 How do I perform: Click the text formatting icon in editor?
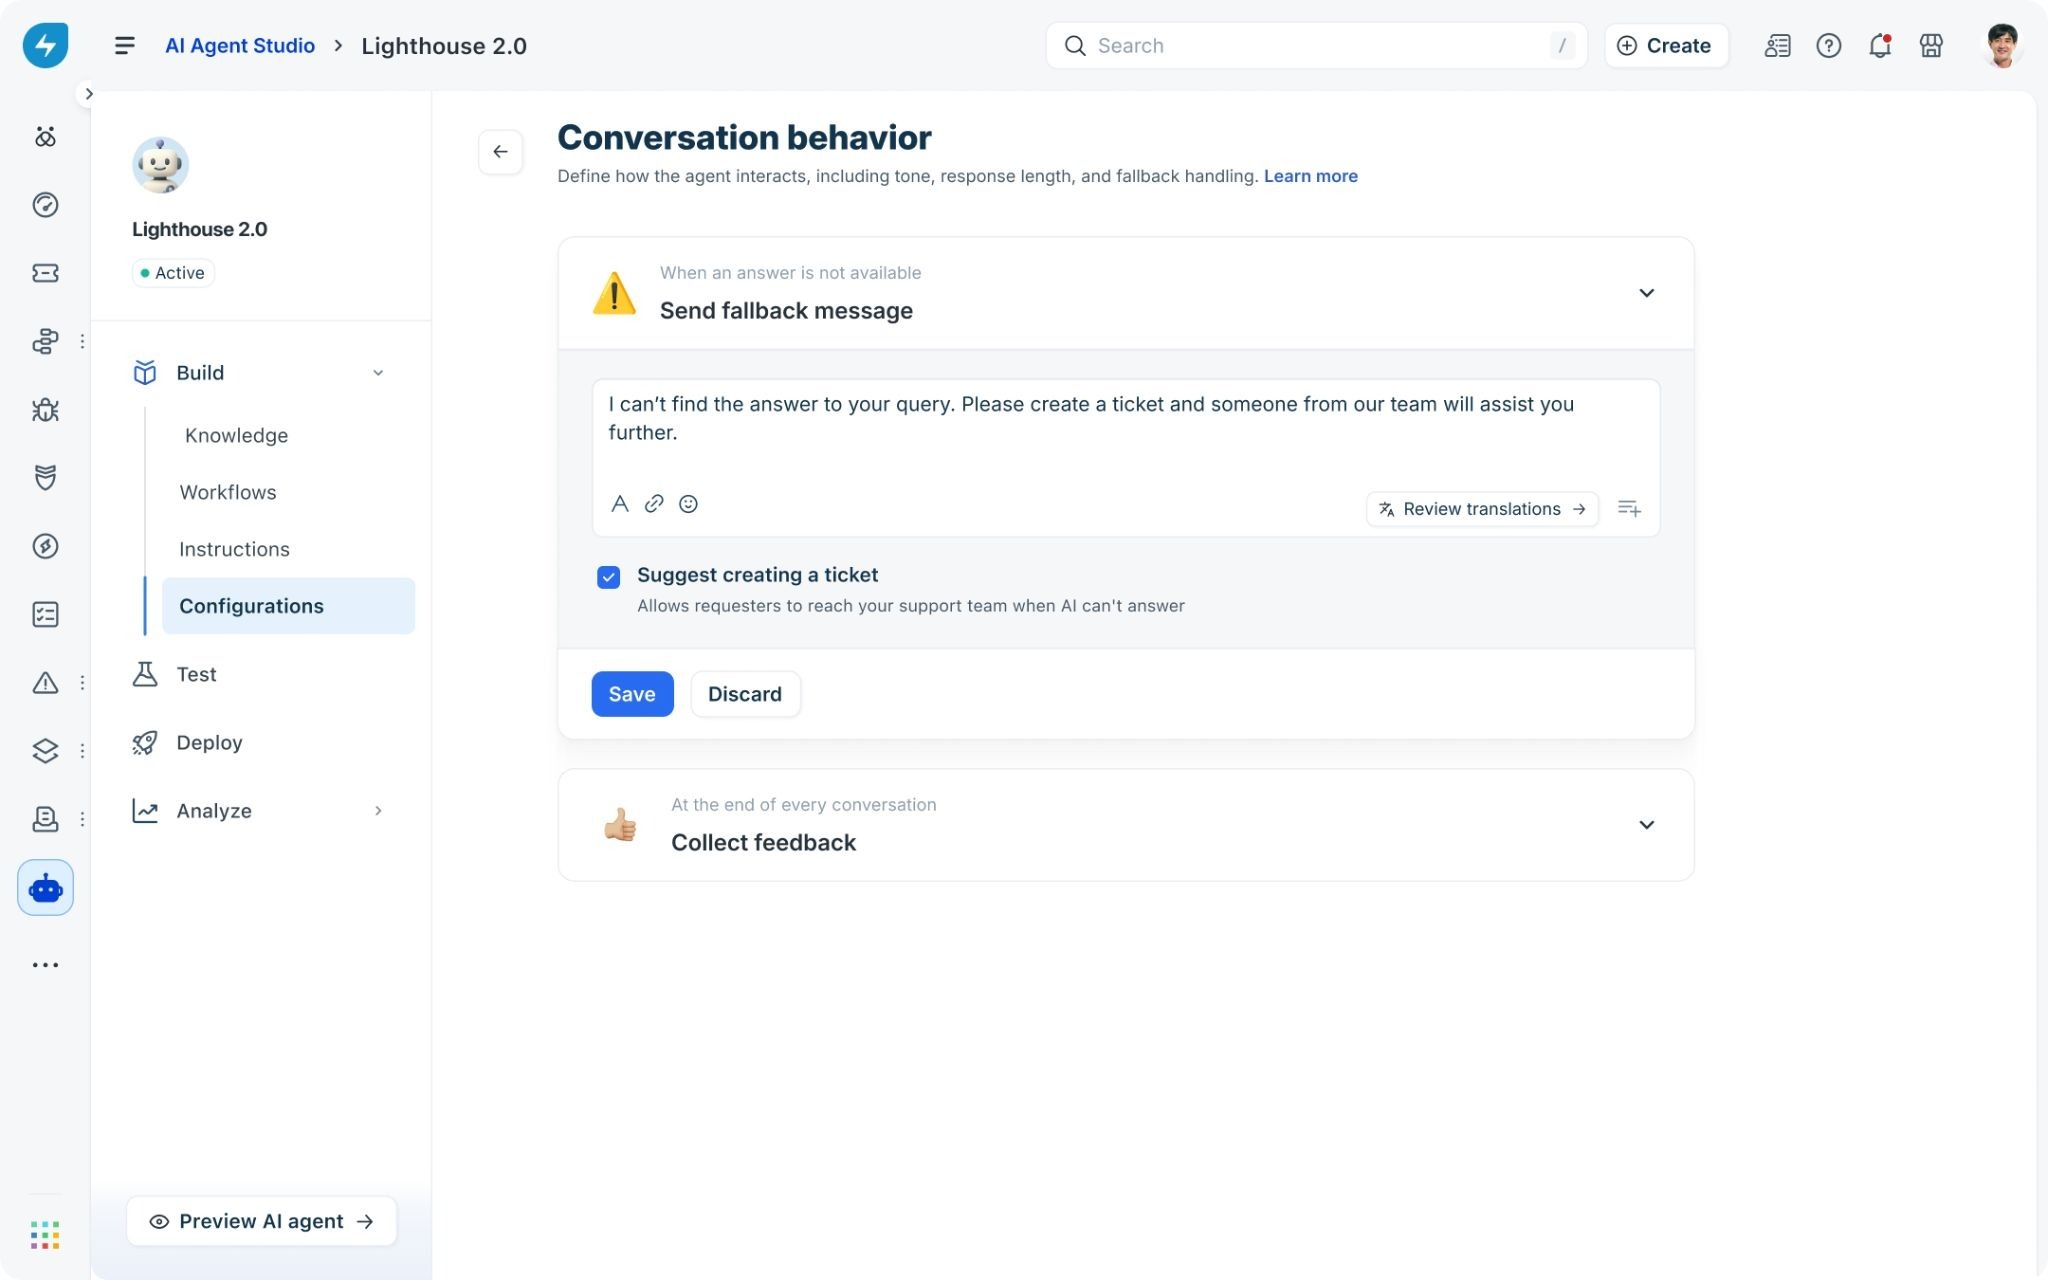(x=620, y=504)
